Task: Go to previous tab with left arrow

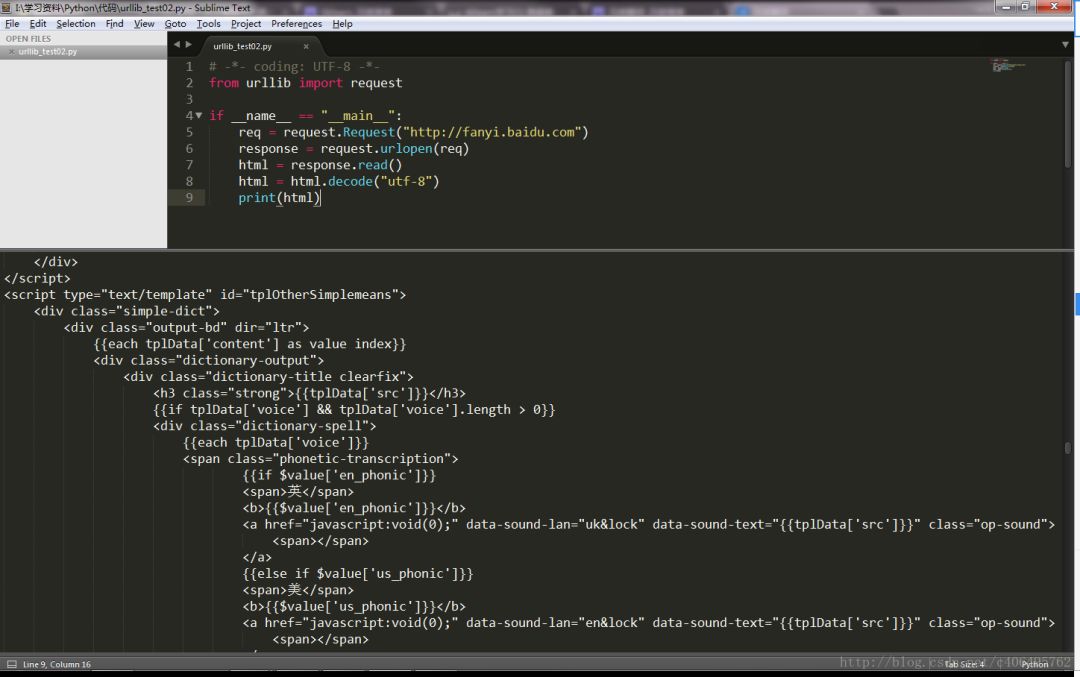Action: tap(176, 44)
